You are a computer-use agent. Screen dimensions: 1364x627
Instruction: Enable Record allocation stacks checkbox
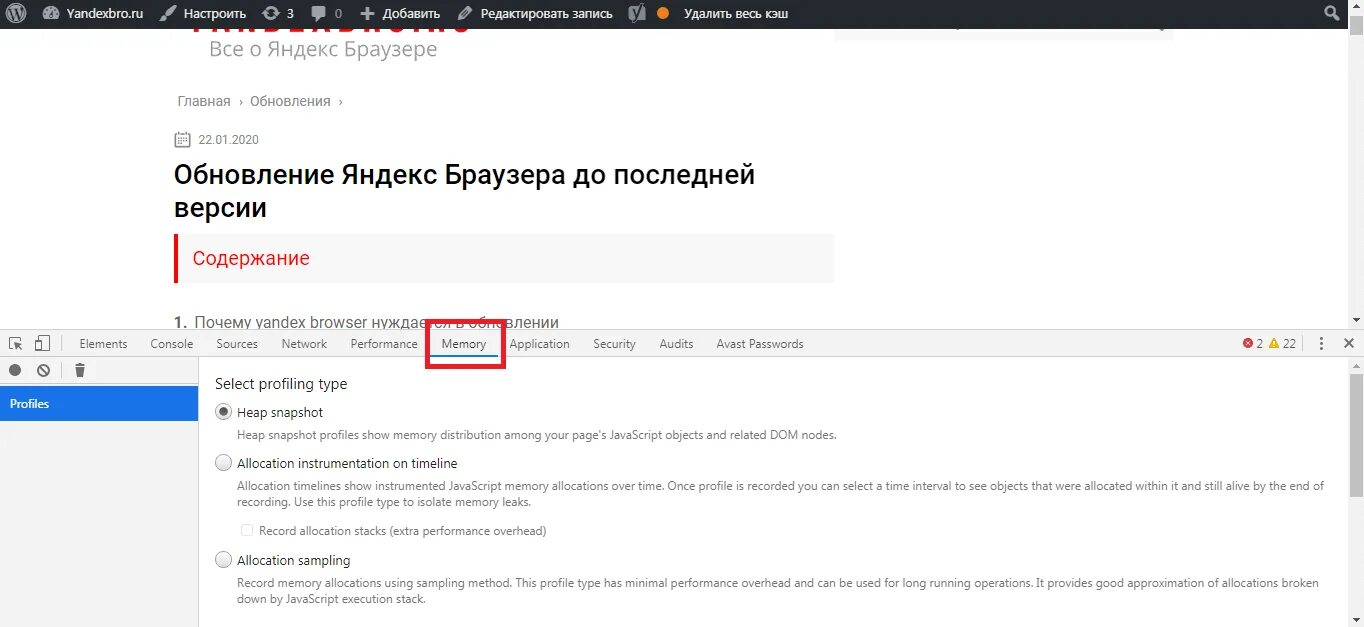coord(247,530)
